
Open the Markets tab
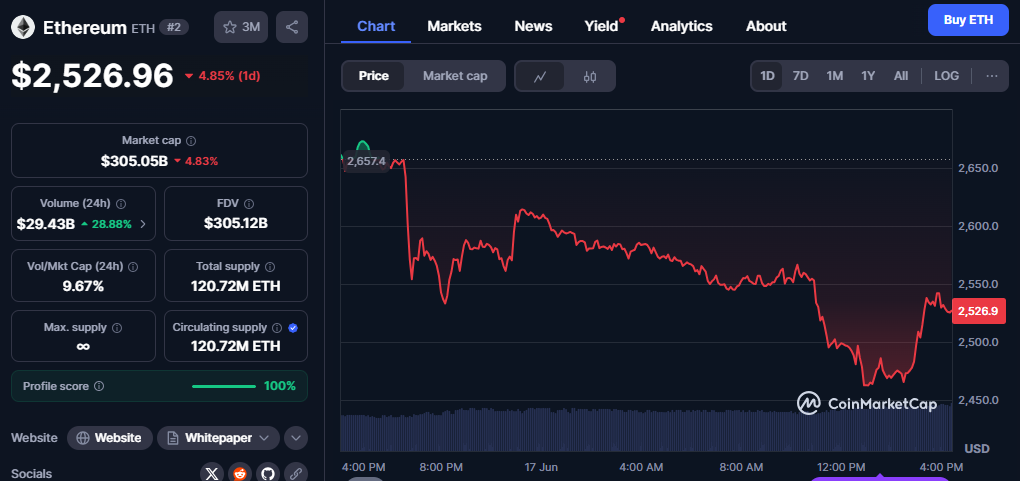coord(454,26)
